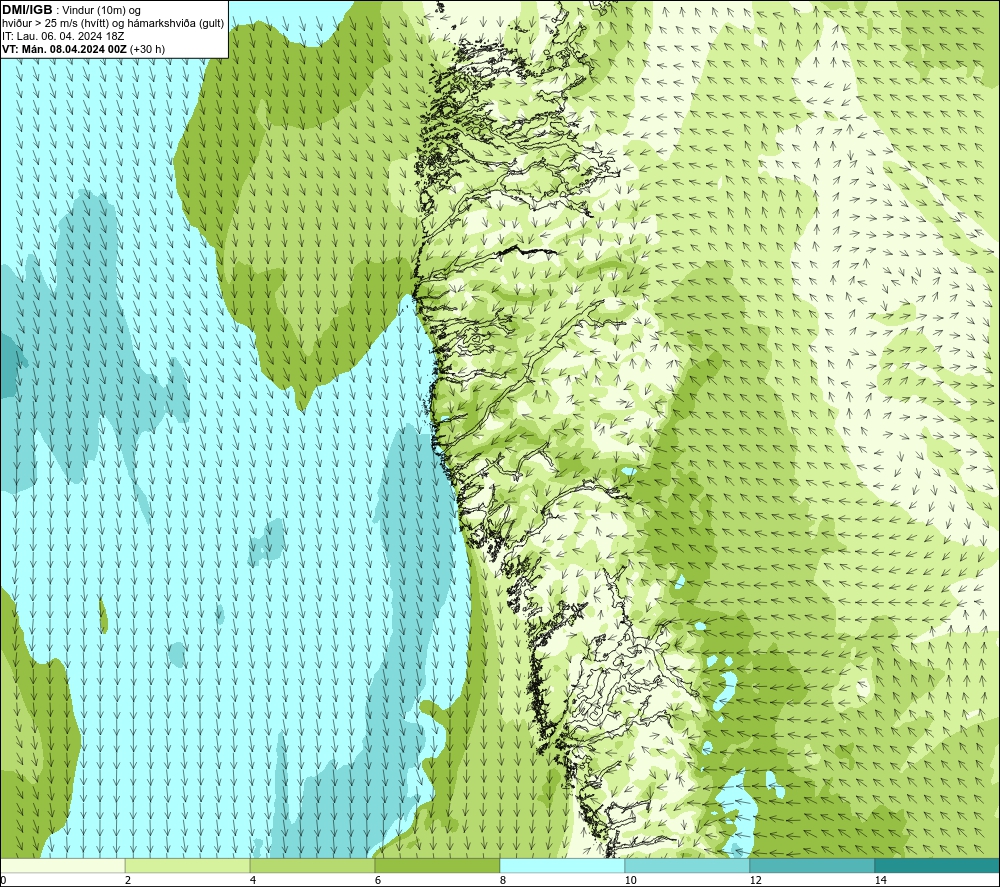Image resolution: width=1000 pixels, height=887 pixels.
Task: Click the legend scale label '14'
Action: point(880,881)
